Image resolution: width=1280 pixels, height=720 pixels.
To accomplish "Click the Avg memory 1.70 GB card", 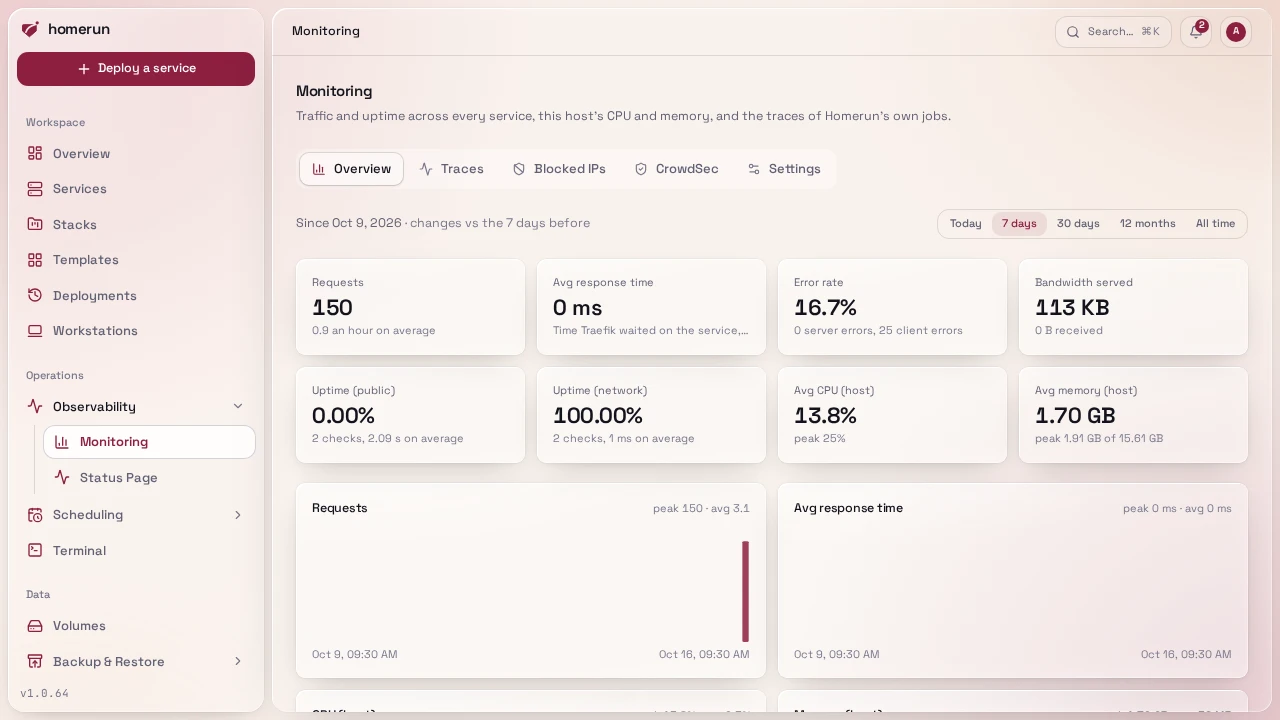I will pos(1133,415).
